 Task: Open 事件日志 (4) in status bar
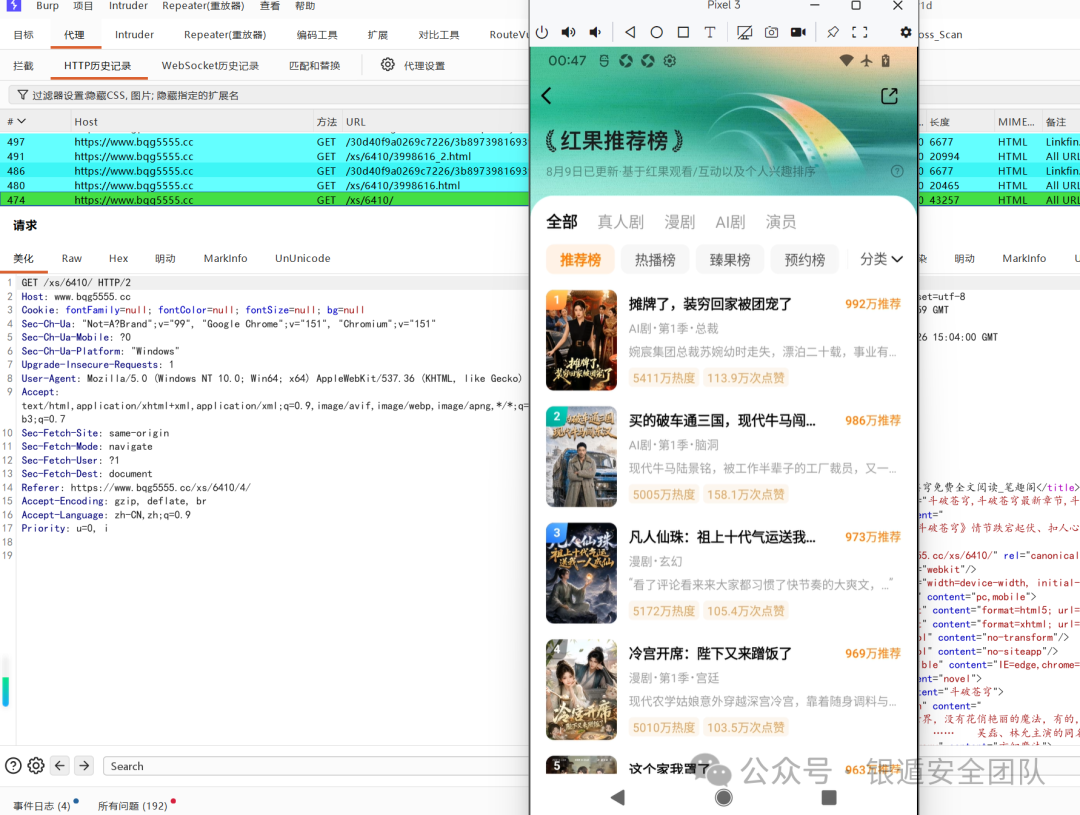coord(41,805)
